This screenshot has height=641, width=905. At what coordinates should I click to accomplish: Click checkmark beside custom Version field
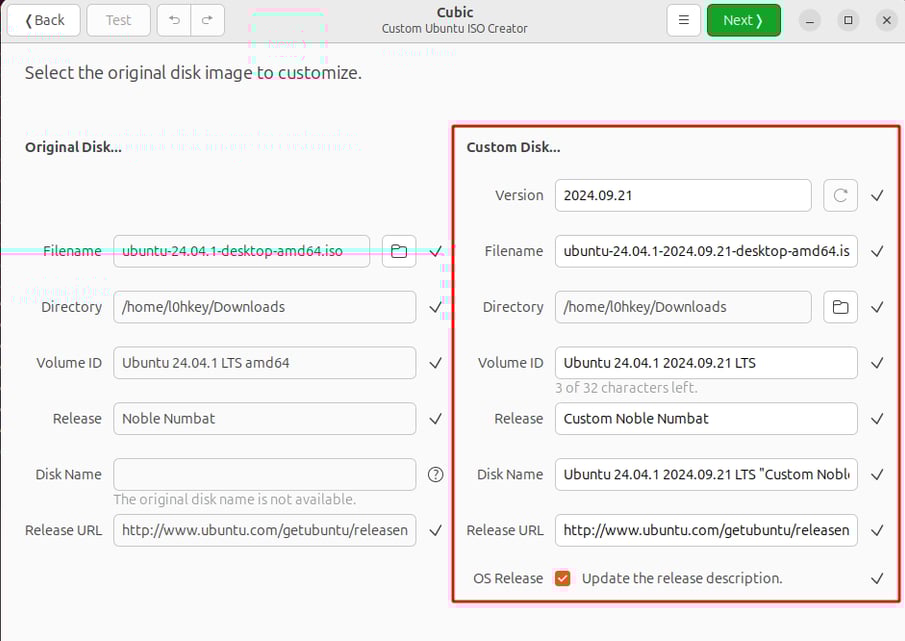click(x=877, y=196)
